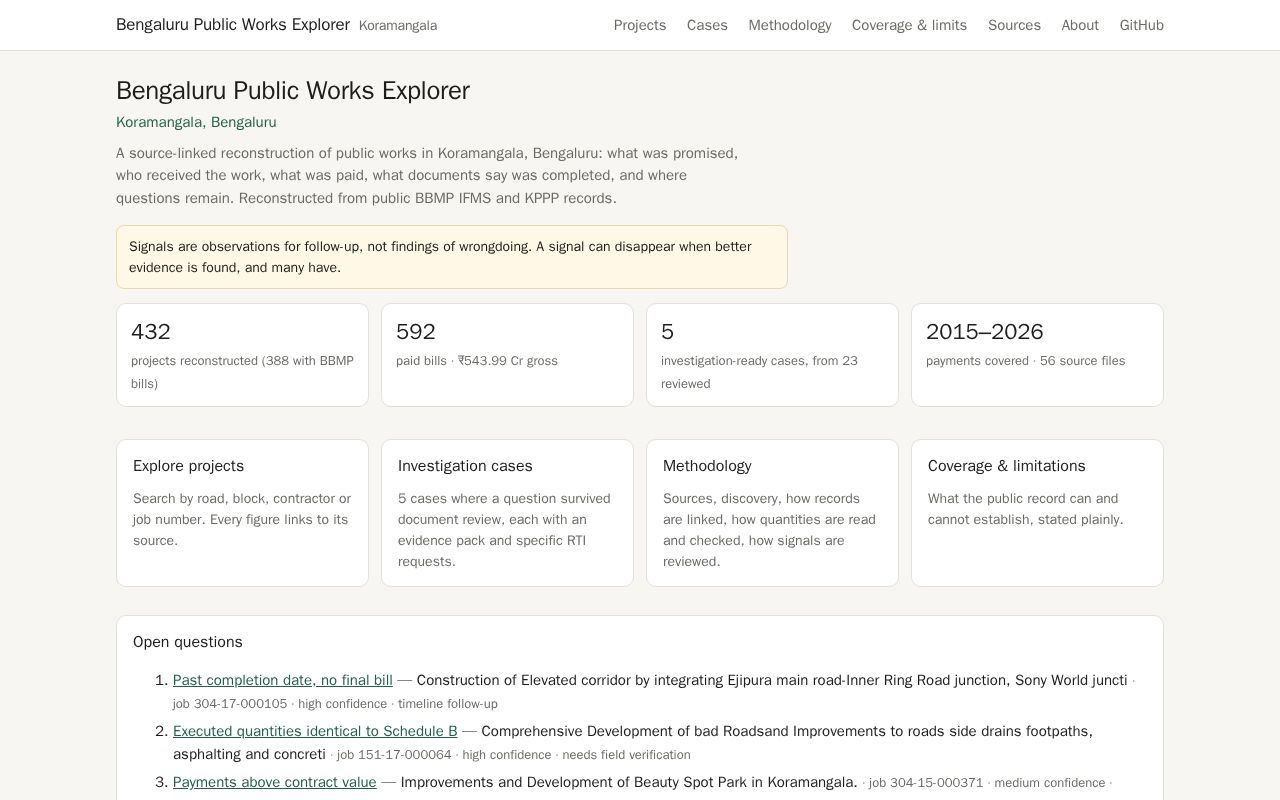This screenshot has width=1280, height=800.
Task: Click the 'Koramangala, Bengaluru' subtitle
Action: (196, 122)
